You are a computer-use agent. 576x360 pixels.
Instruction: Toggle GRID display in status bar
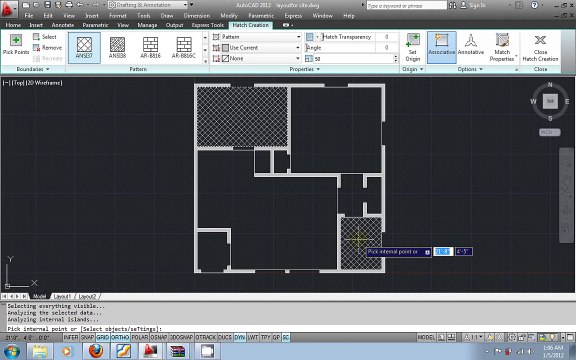point(103,337)
